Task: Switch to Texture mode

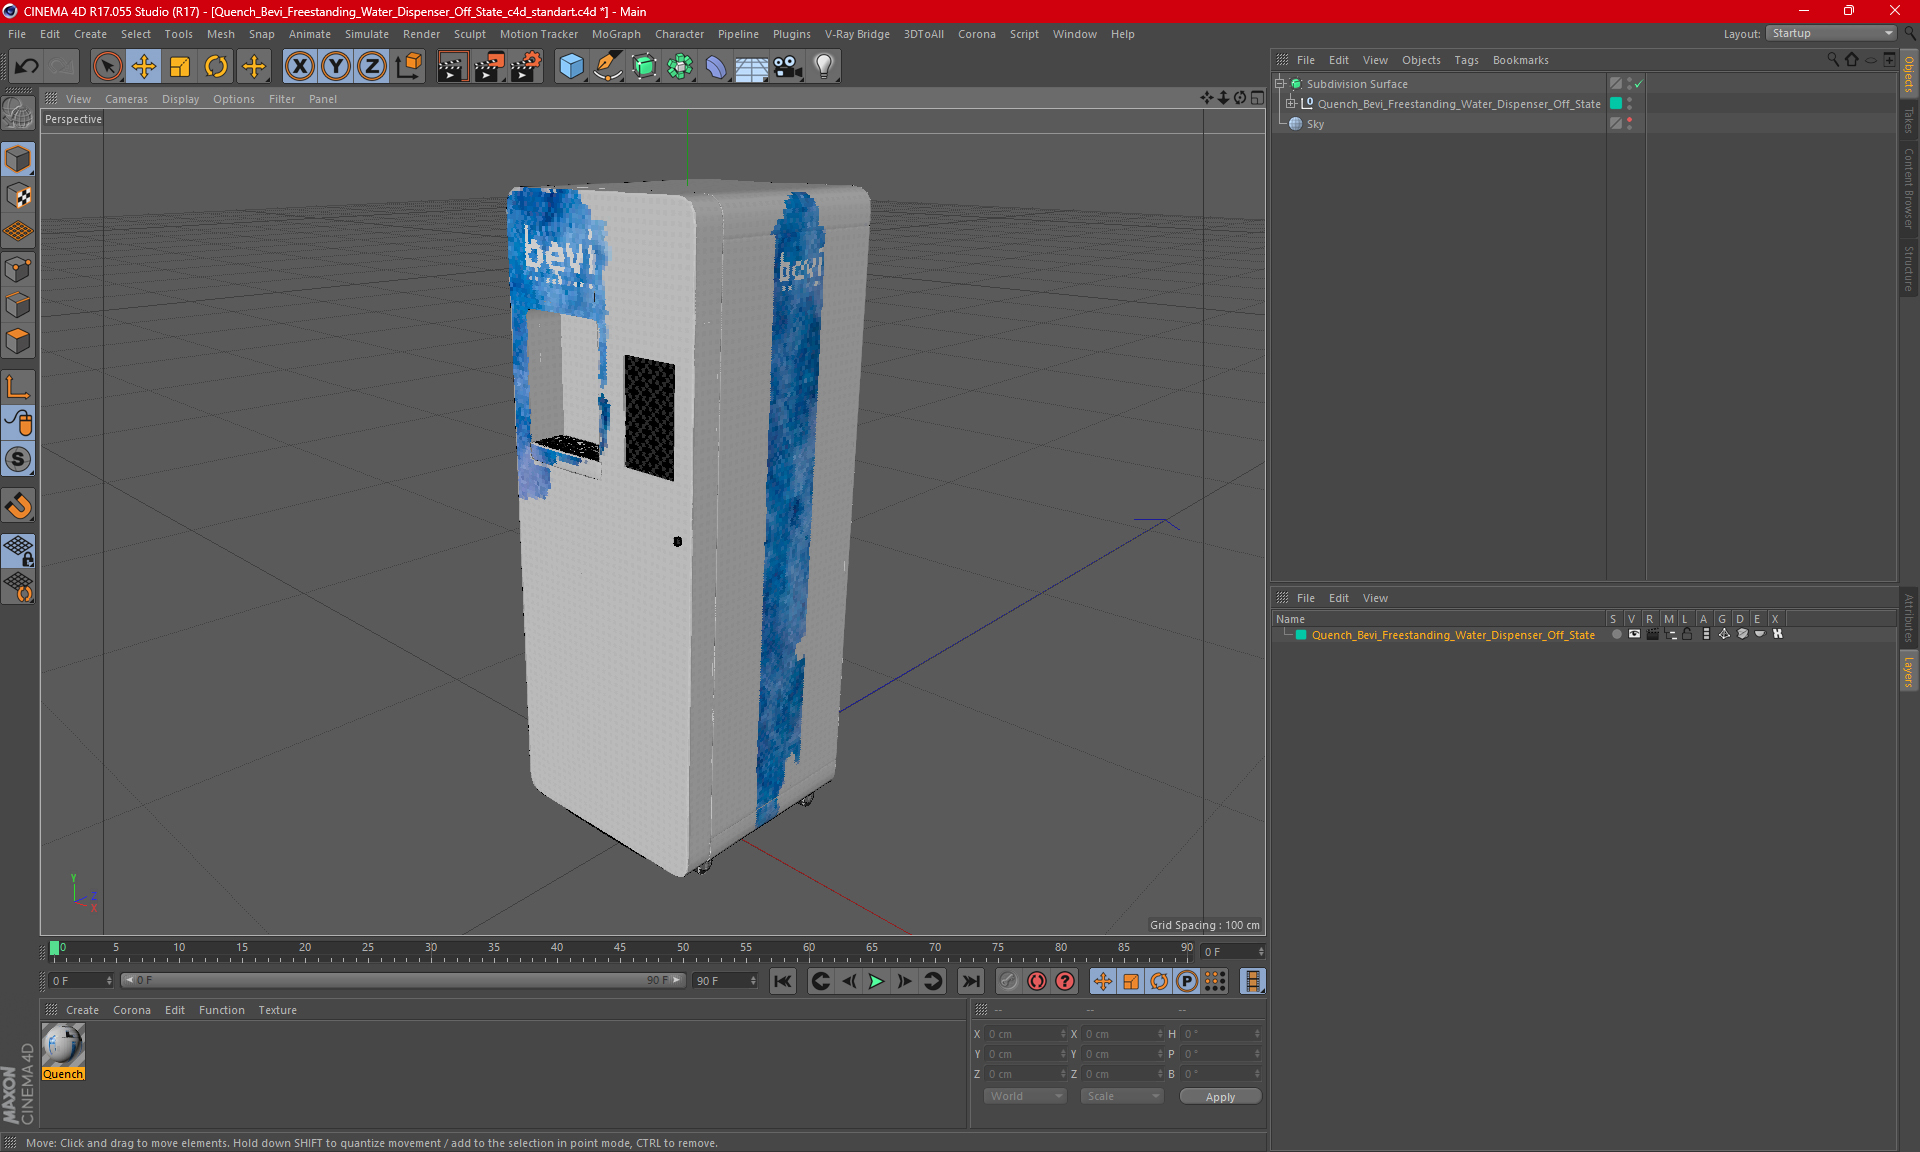Action: (19, 196)
